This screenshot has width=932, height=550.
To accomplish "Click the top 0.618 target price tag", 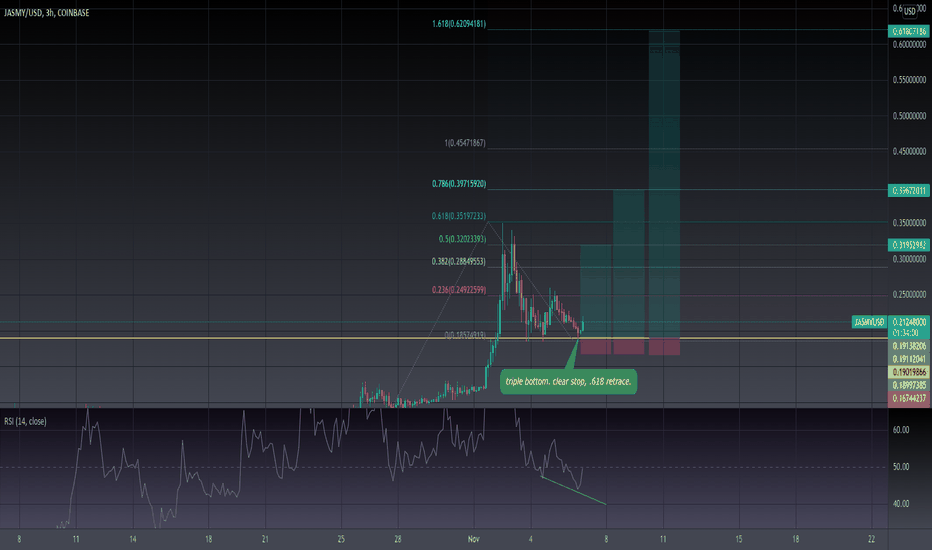I will tap(909, 31).
